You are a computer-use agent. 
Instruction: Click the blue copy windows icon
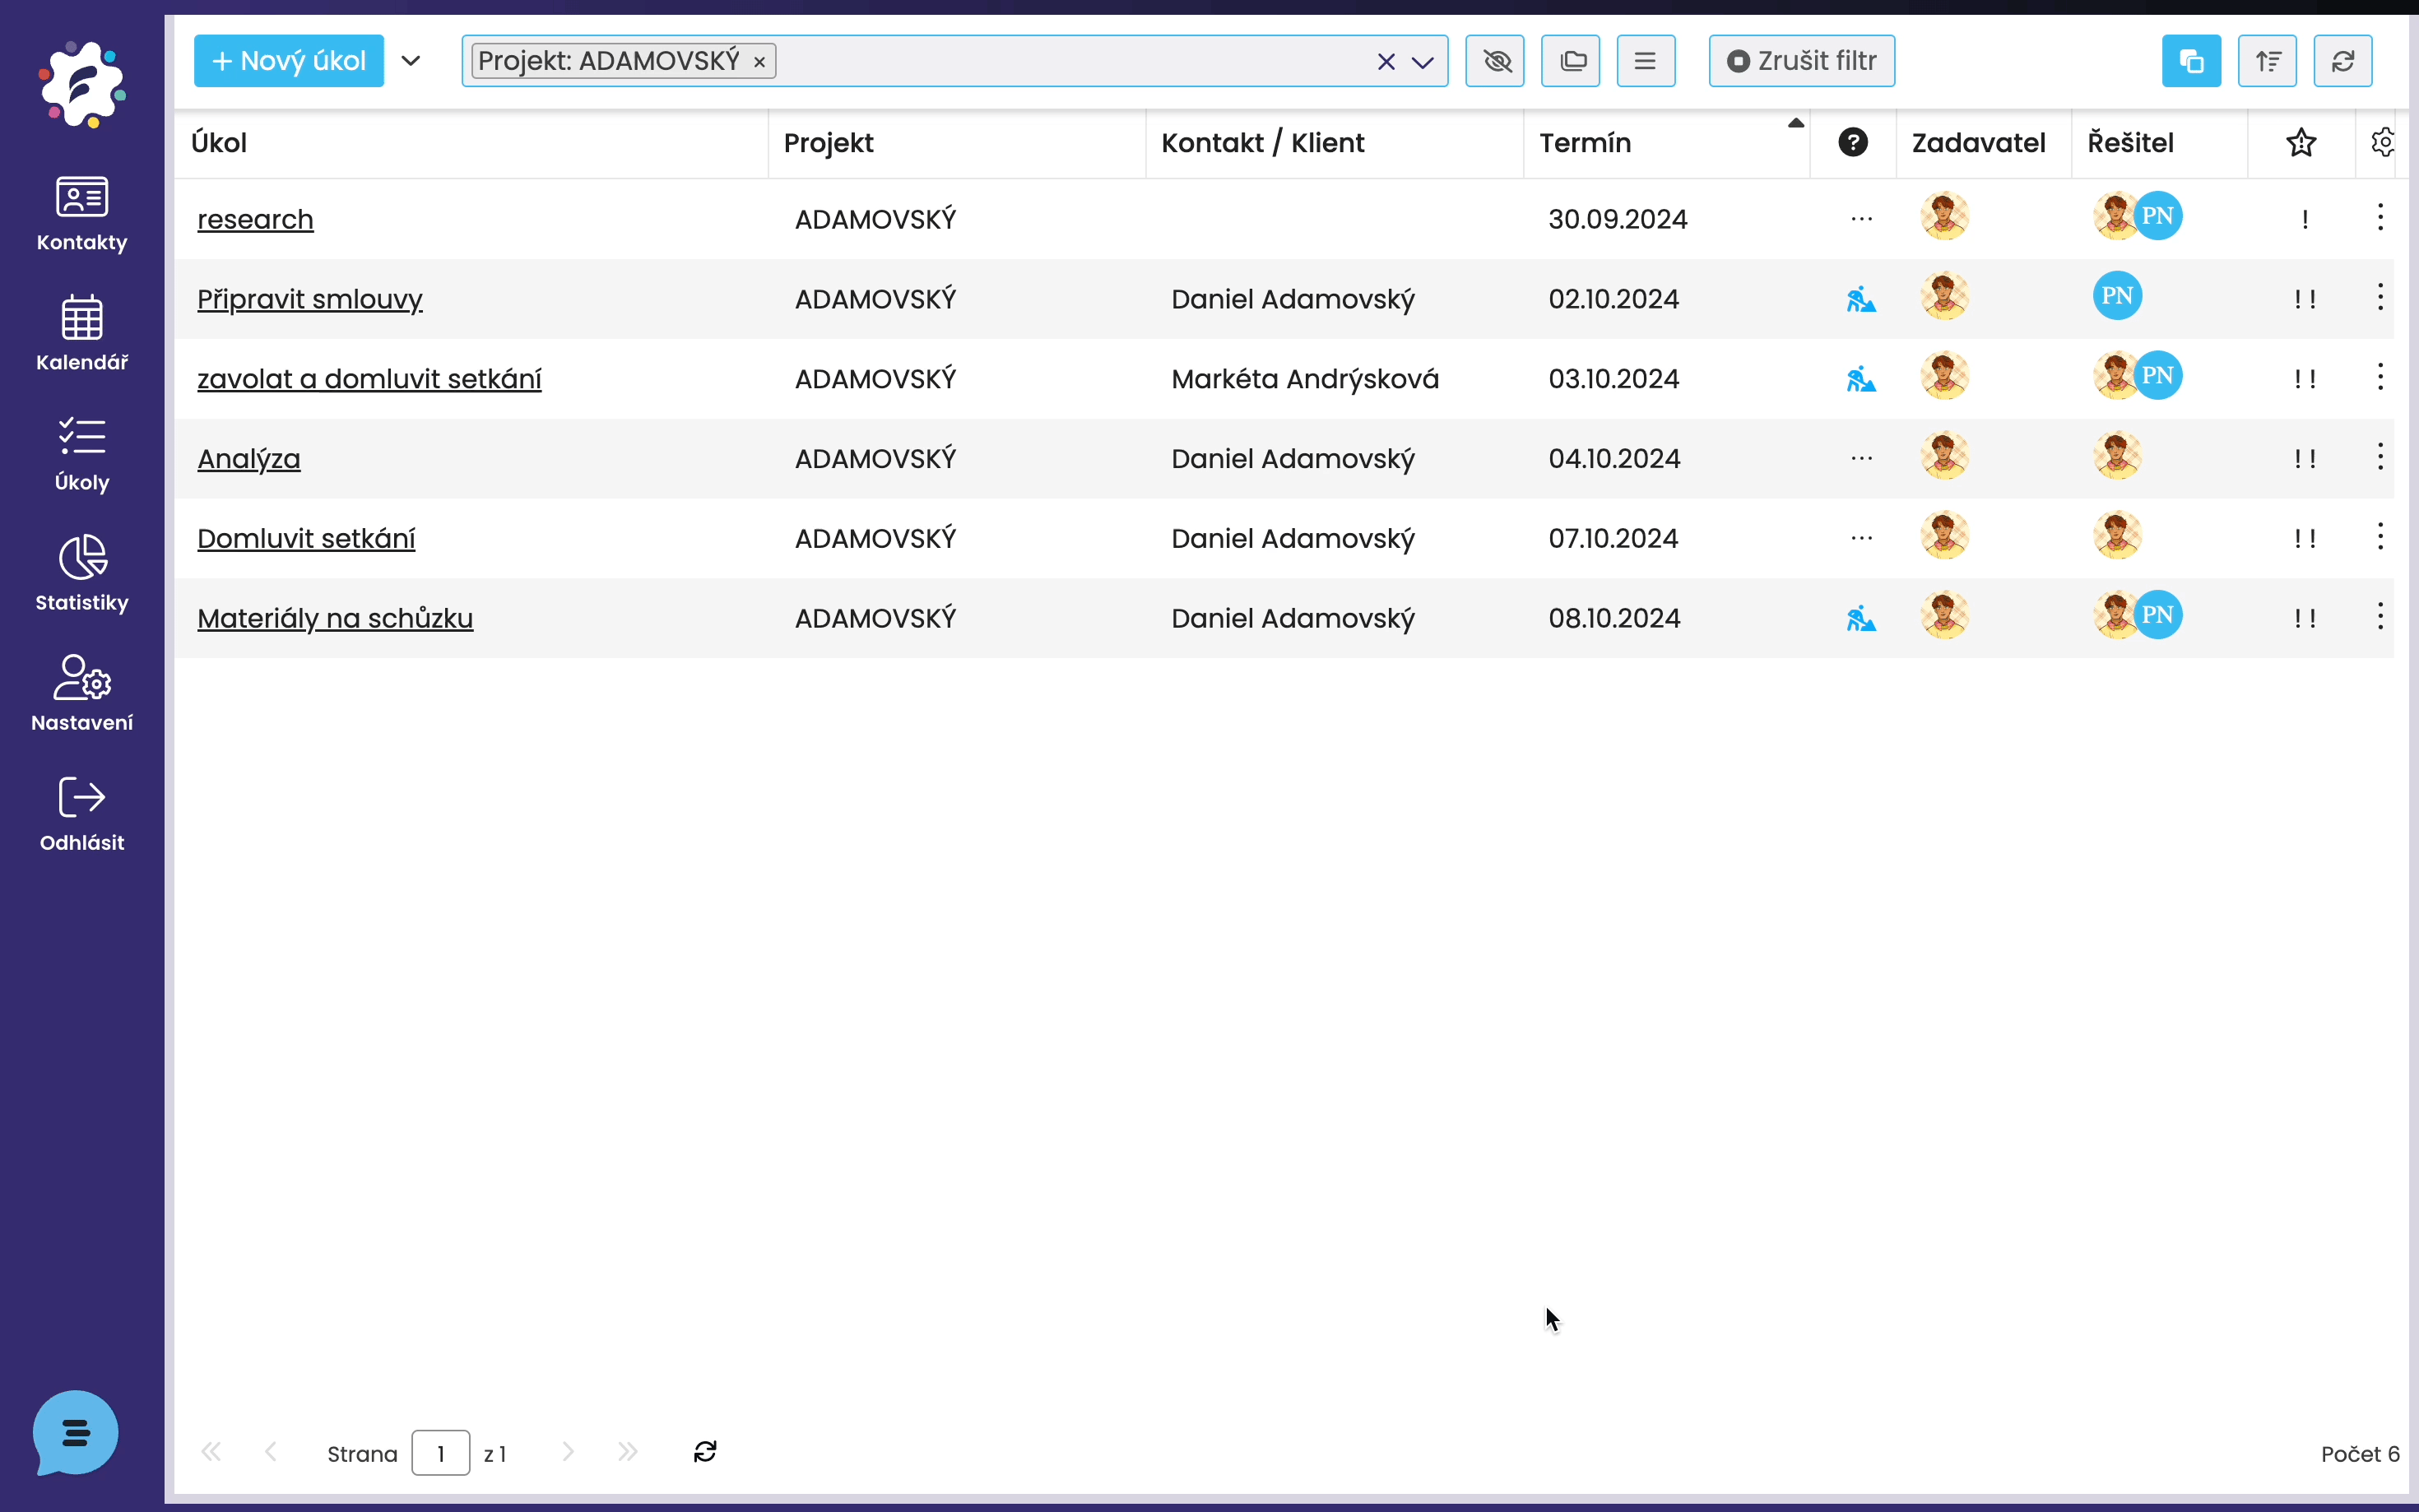click(2192, 61)
